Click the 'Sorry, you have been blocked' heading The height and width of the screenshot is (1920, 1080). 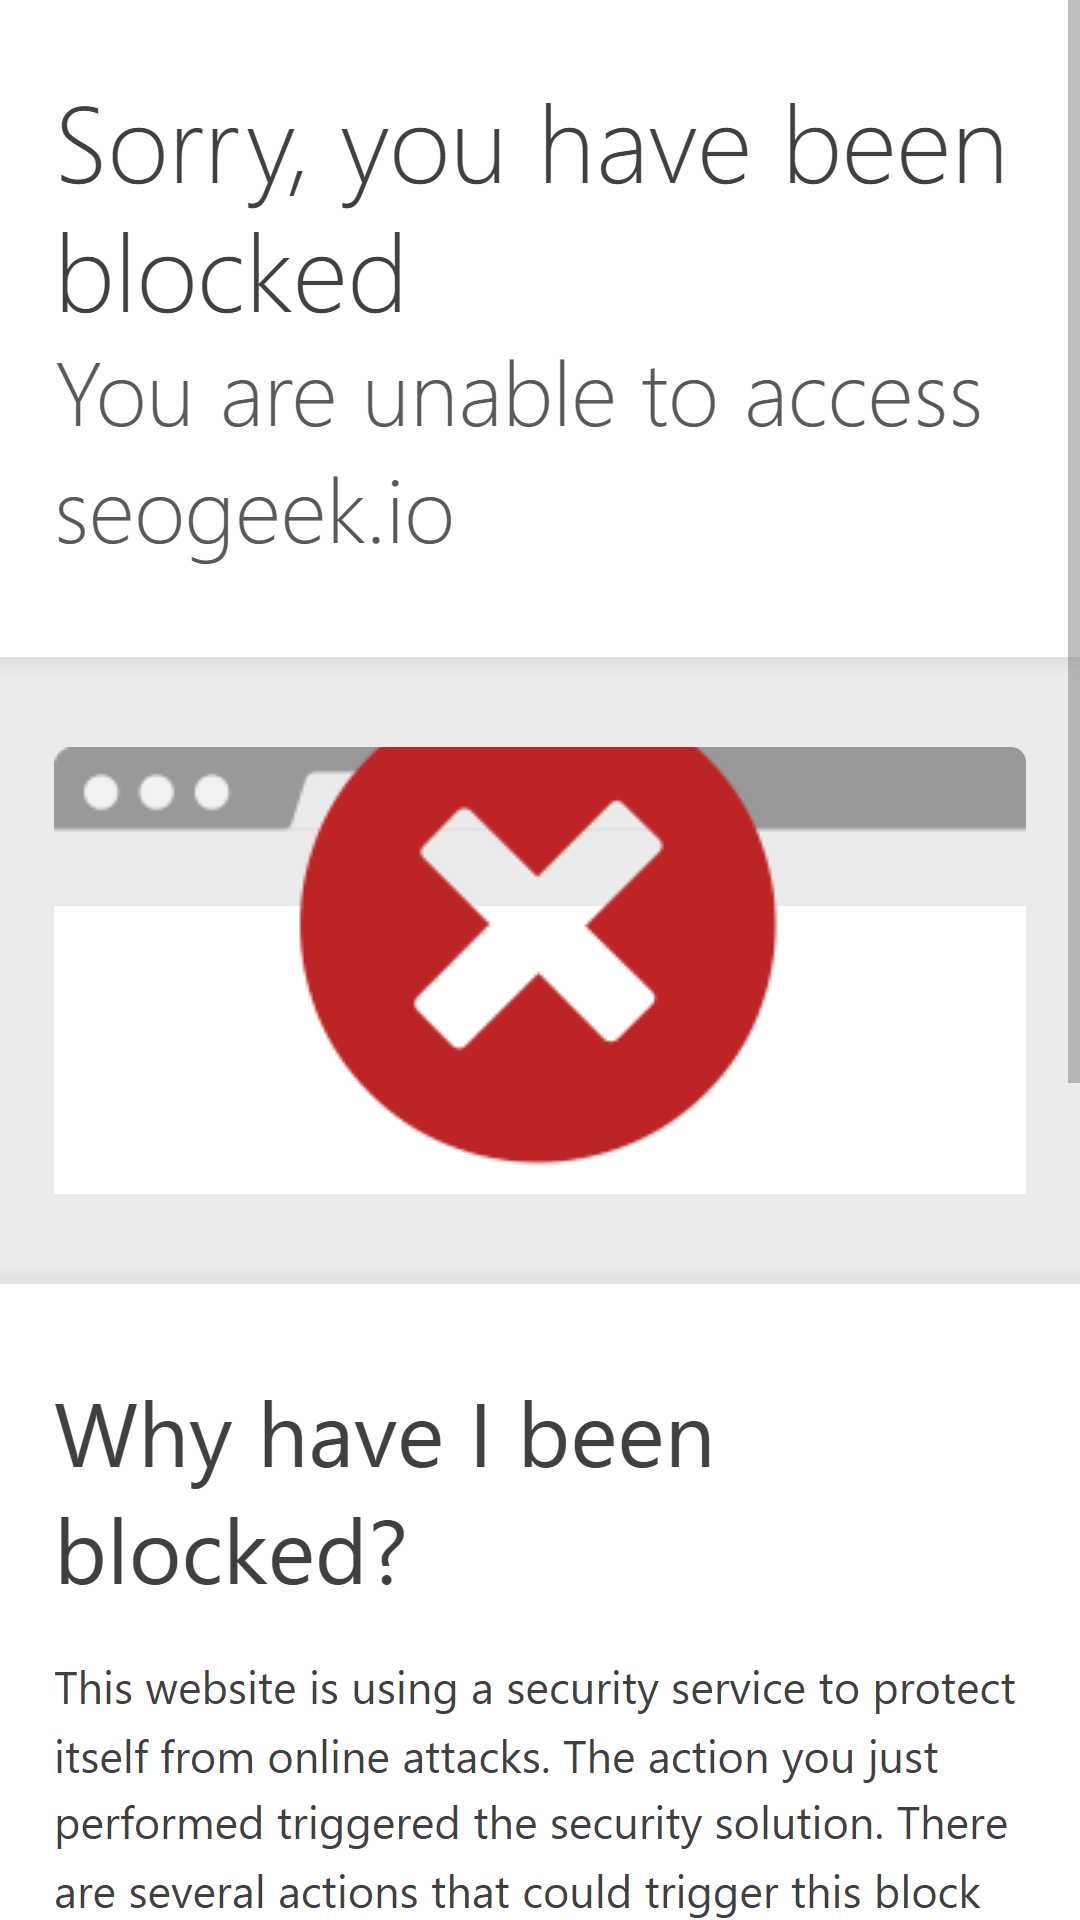(531, 210)
